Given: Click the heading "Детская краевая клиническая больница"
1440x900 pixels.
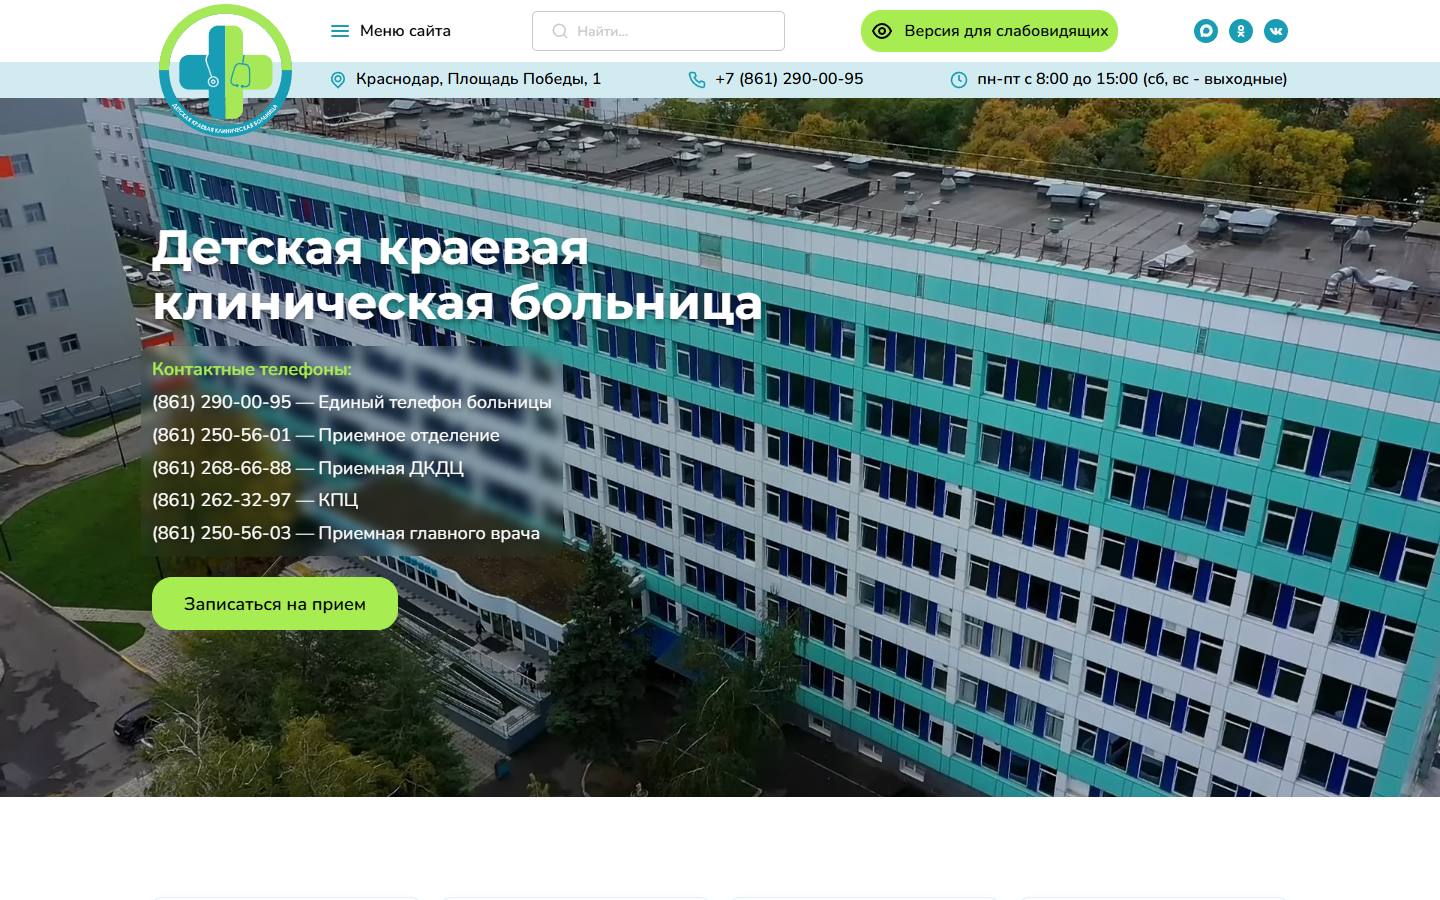Looking at the screenshot, I should tap(457, 275).
